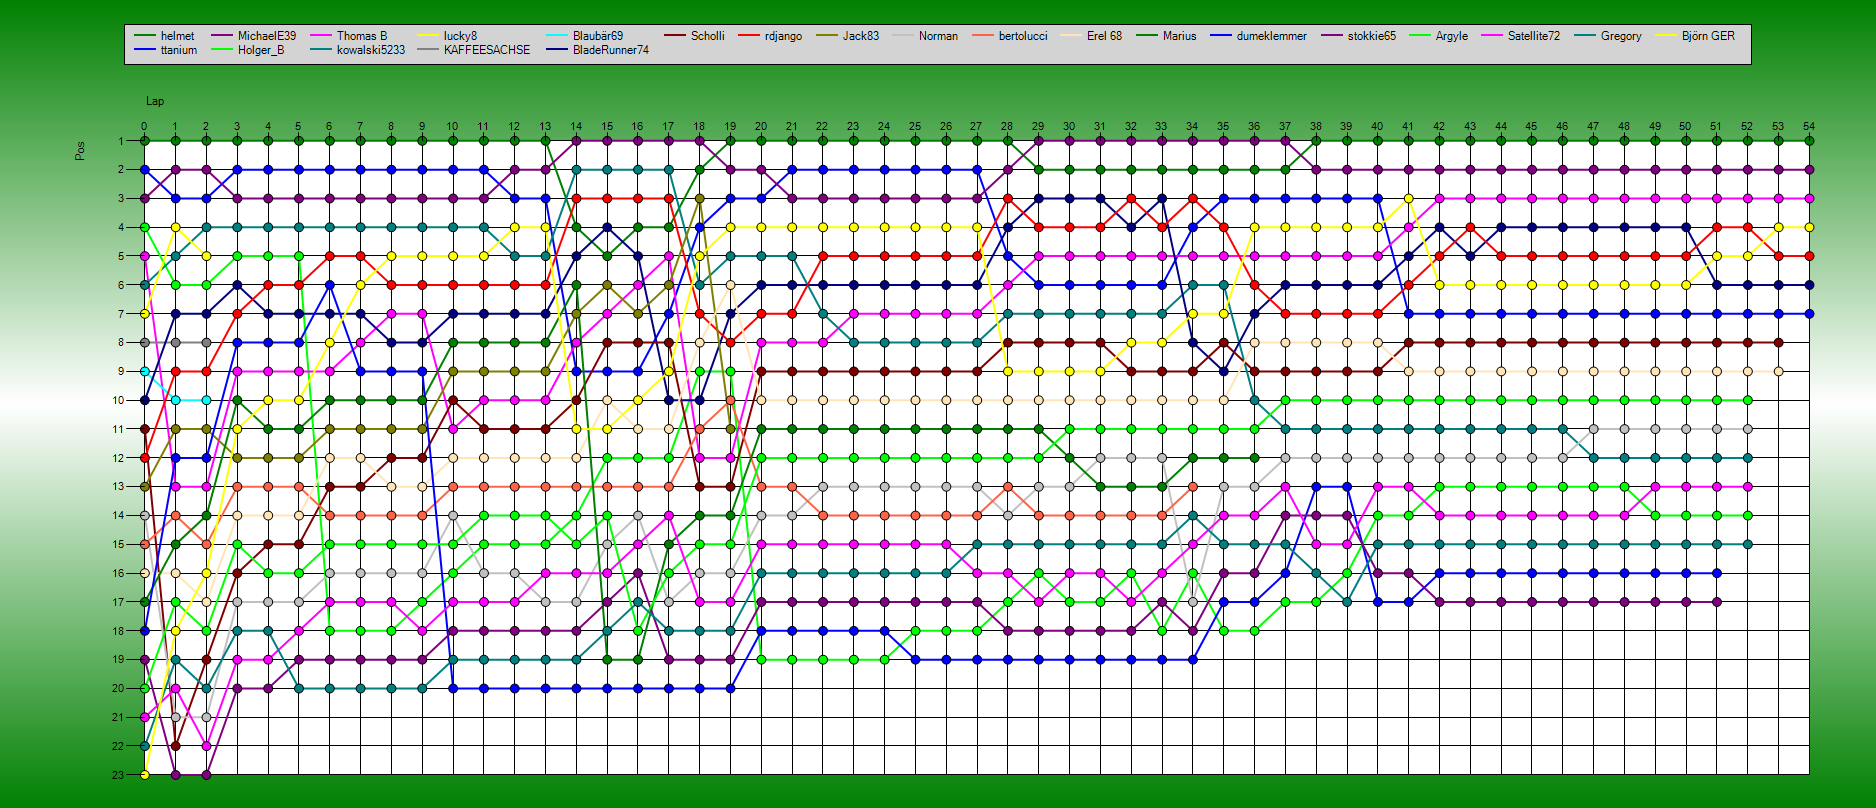Viewport: 1876px width, 808px height.
Task: Select MichaelE39 in the legend
Action: tap(266, 36)
